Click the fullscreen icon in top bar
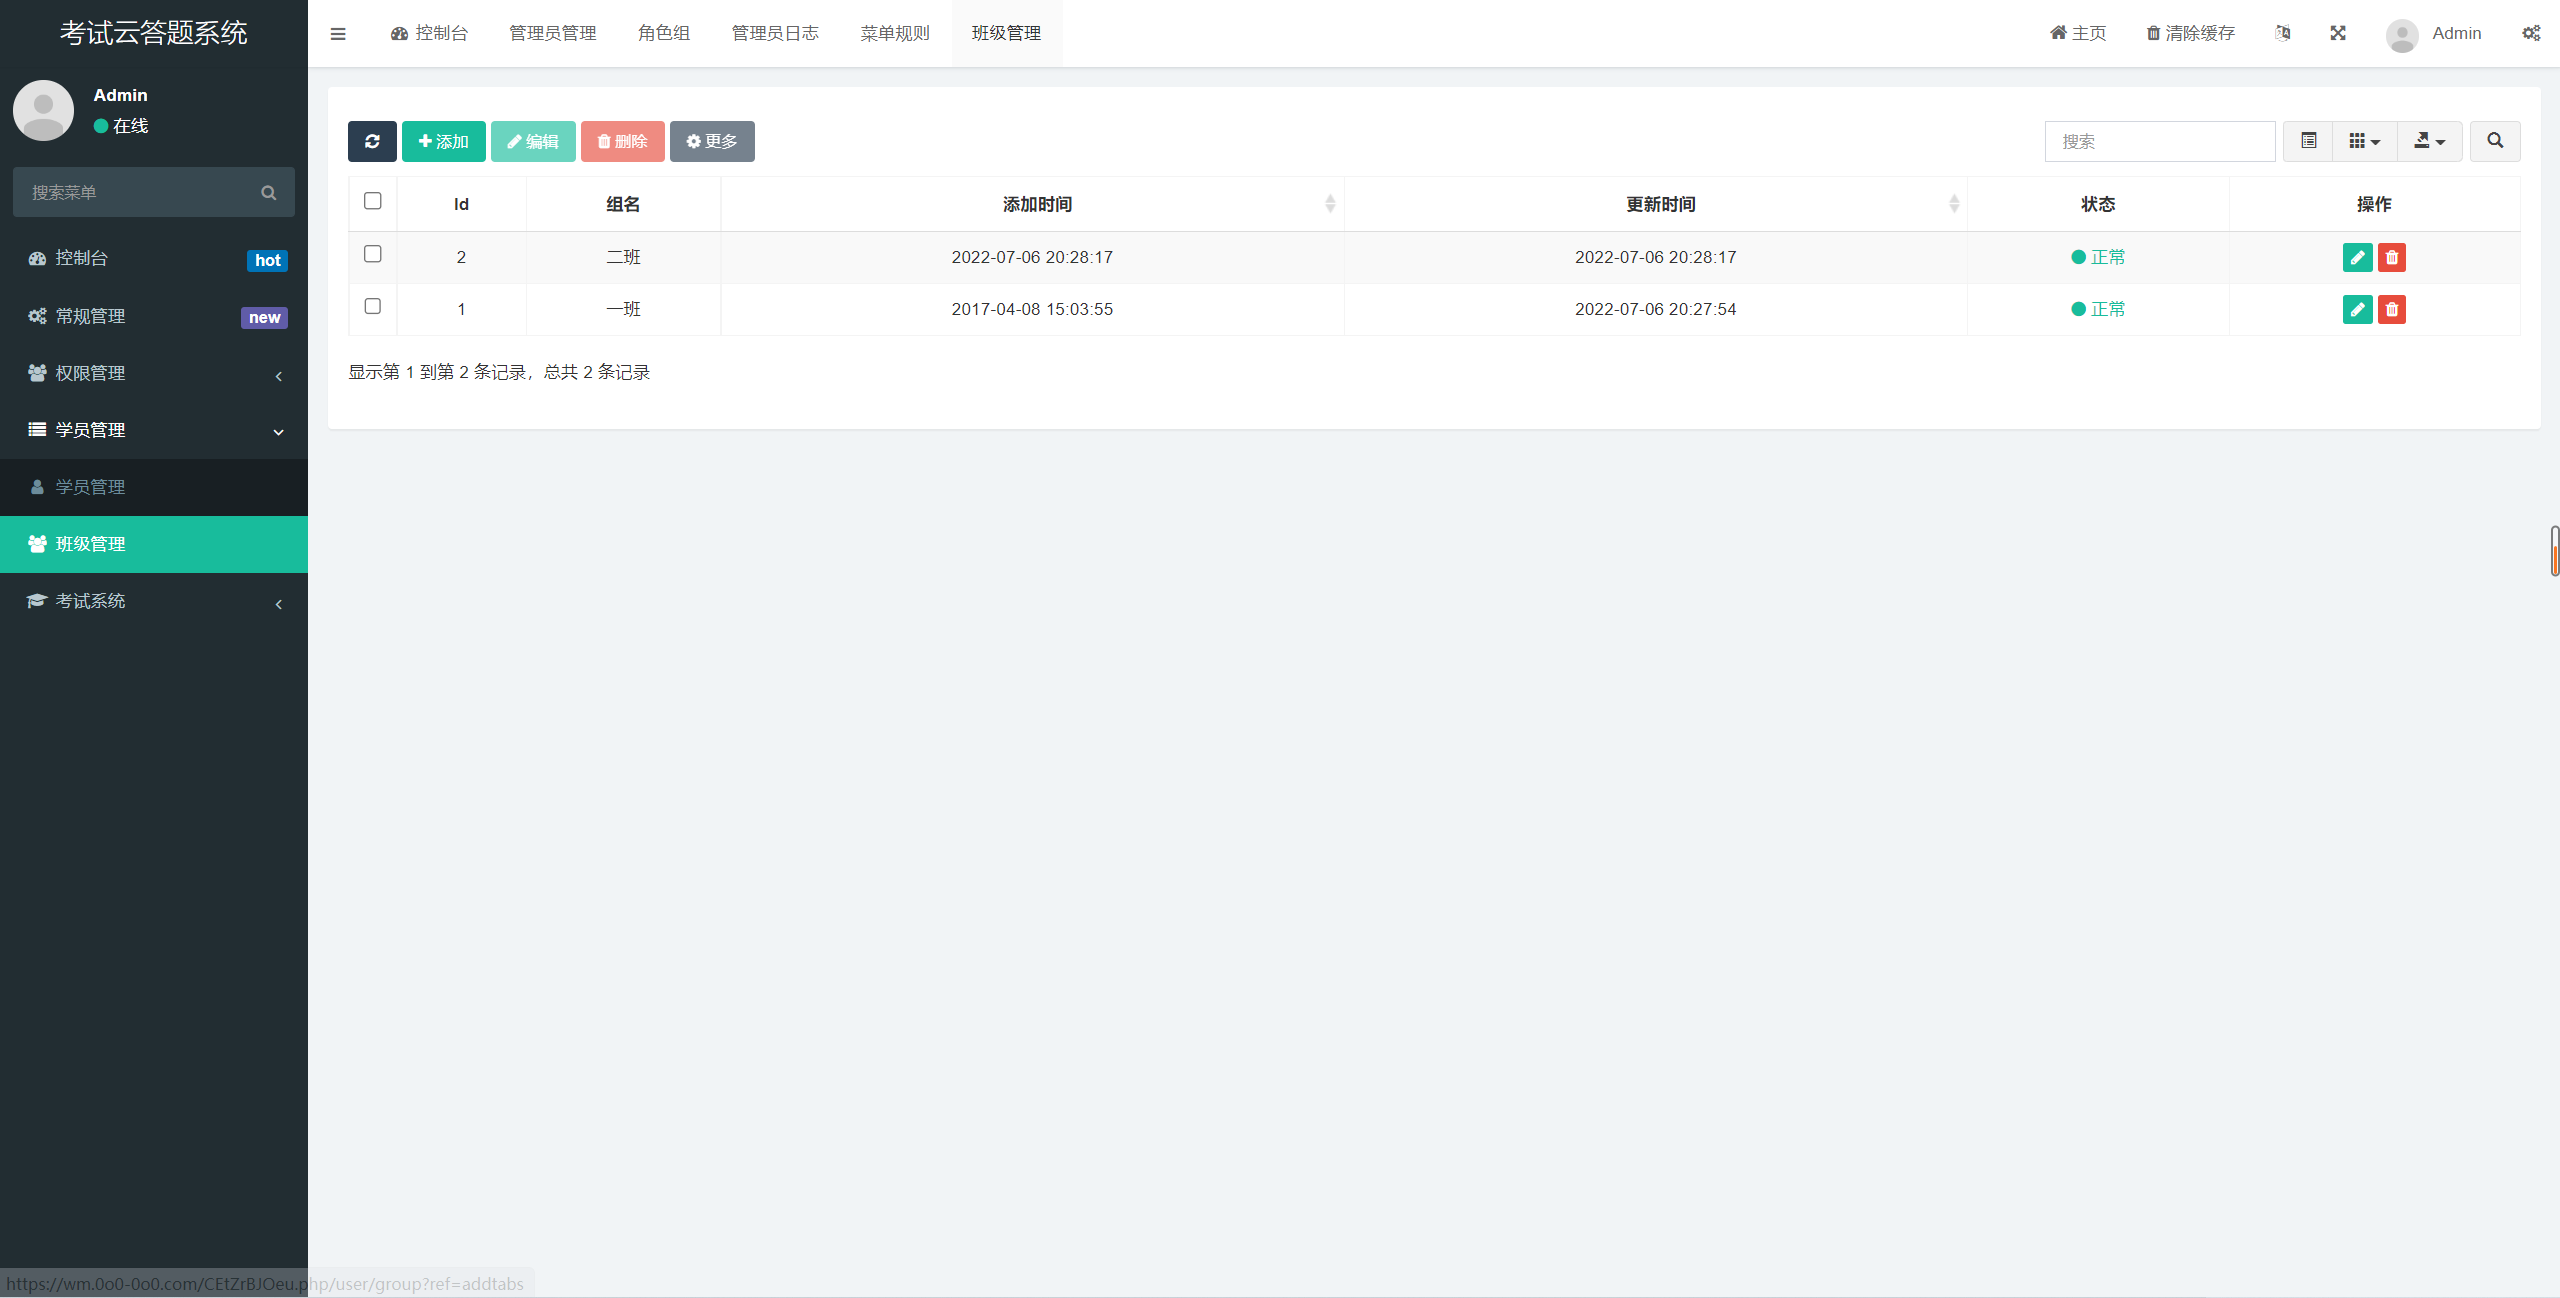Screen dimensions: 2560x1298 click(x=2337, y=33)
